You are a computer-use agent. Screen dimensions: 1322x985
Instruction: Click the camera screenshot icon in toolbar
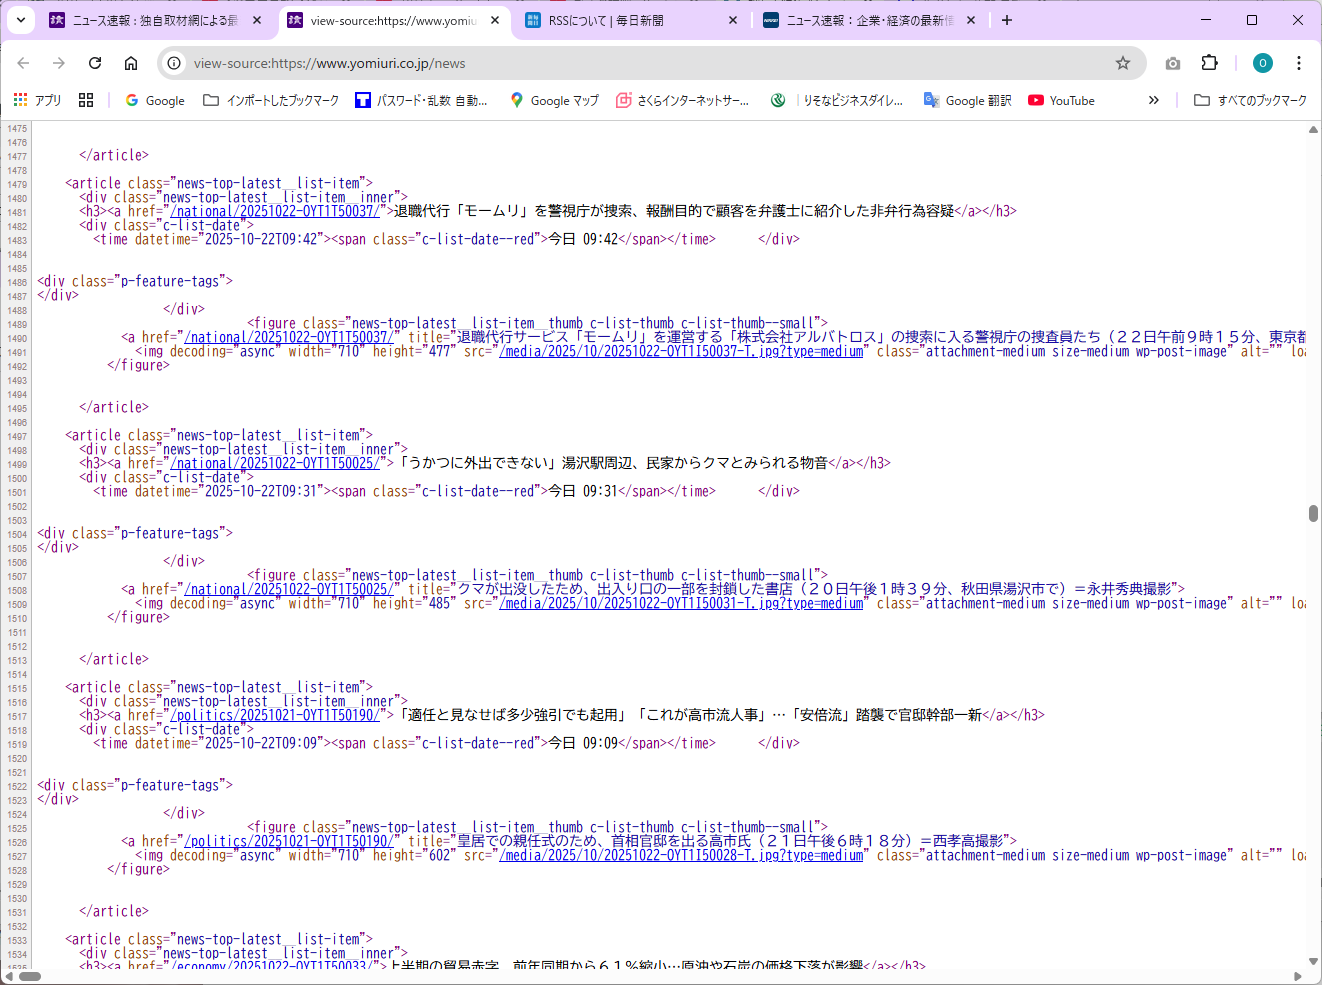coord(1173,63)
